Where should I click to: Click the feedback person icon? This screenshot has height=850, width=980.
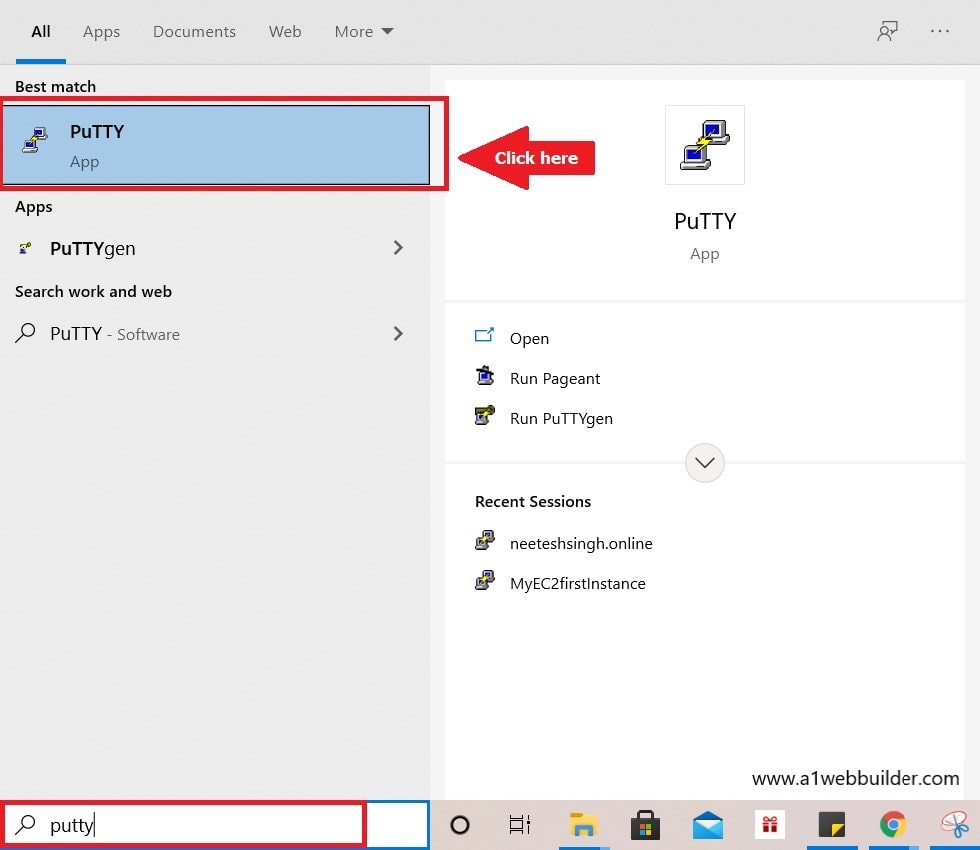[x=888, y=31]
